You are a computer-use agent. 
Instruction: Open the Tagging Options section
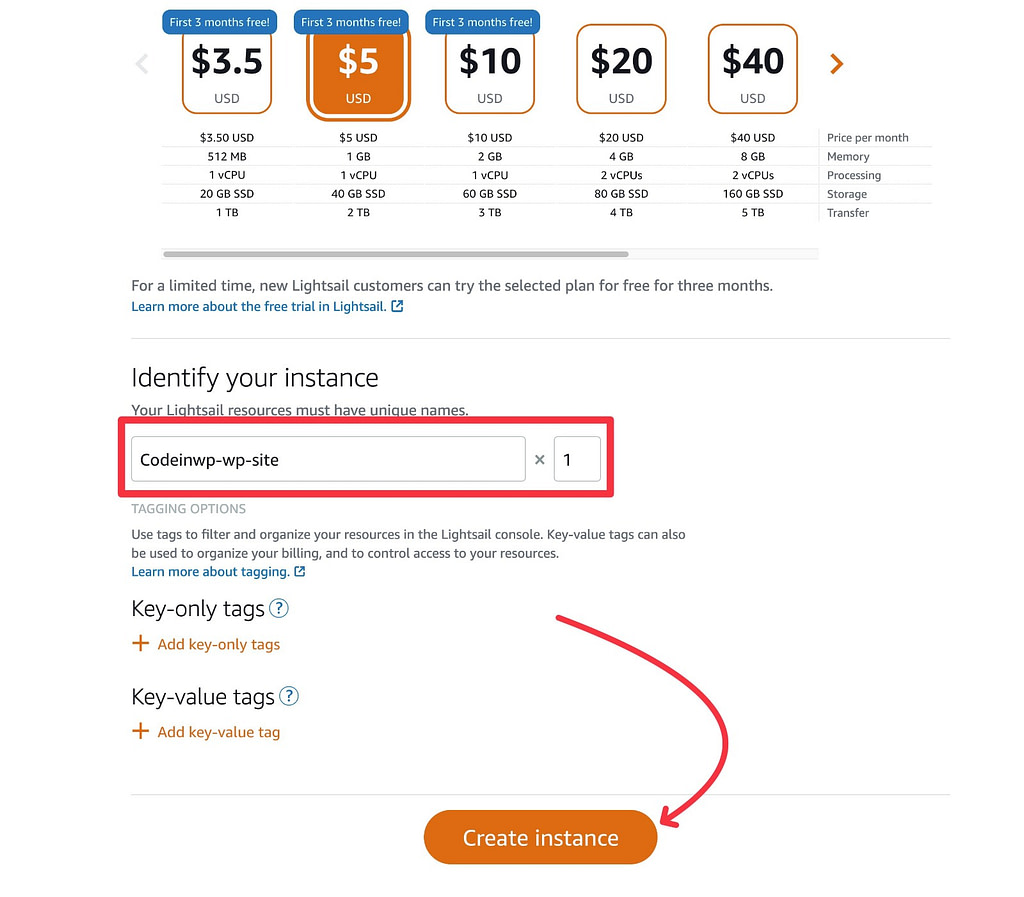pyautogui.click(x=188, y=508)
